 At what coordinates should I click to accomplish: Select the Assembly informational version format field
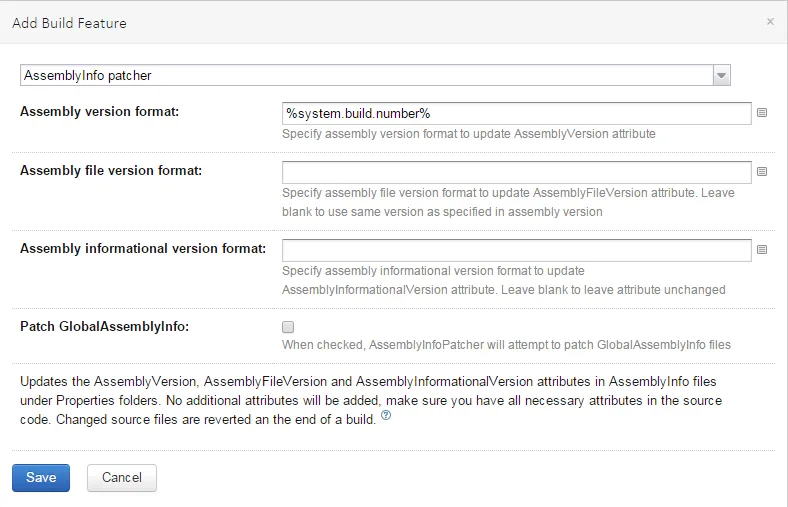(516, 250)
